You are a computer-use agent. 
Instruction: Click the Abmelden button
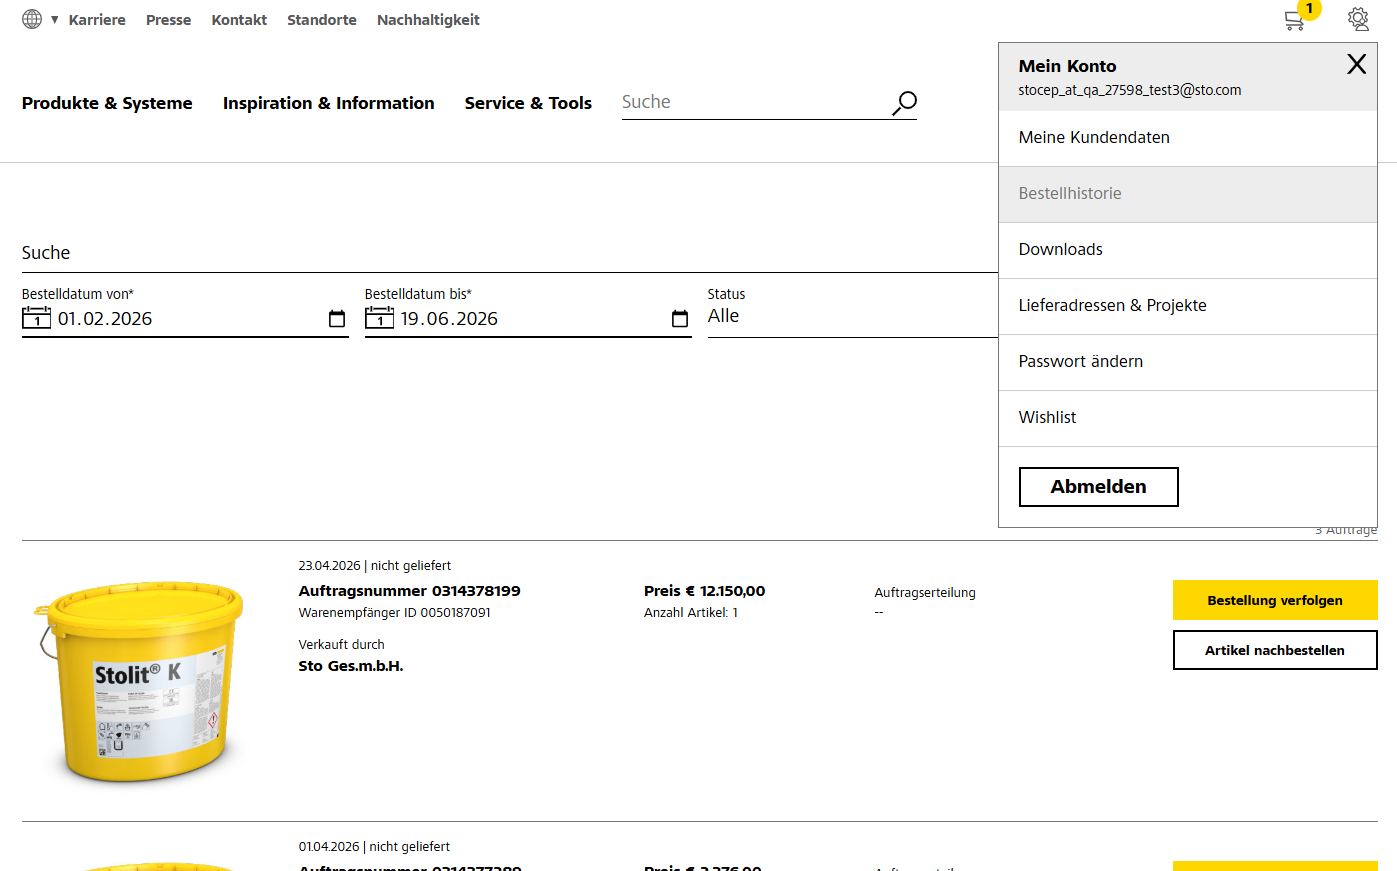(x=1098, y=487)
